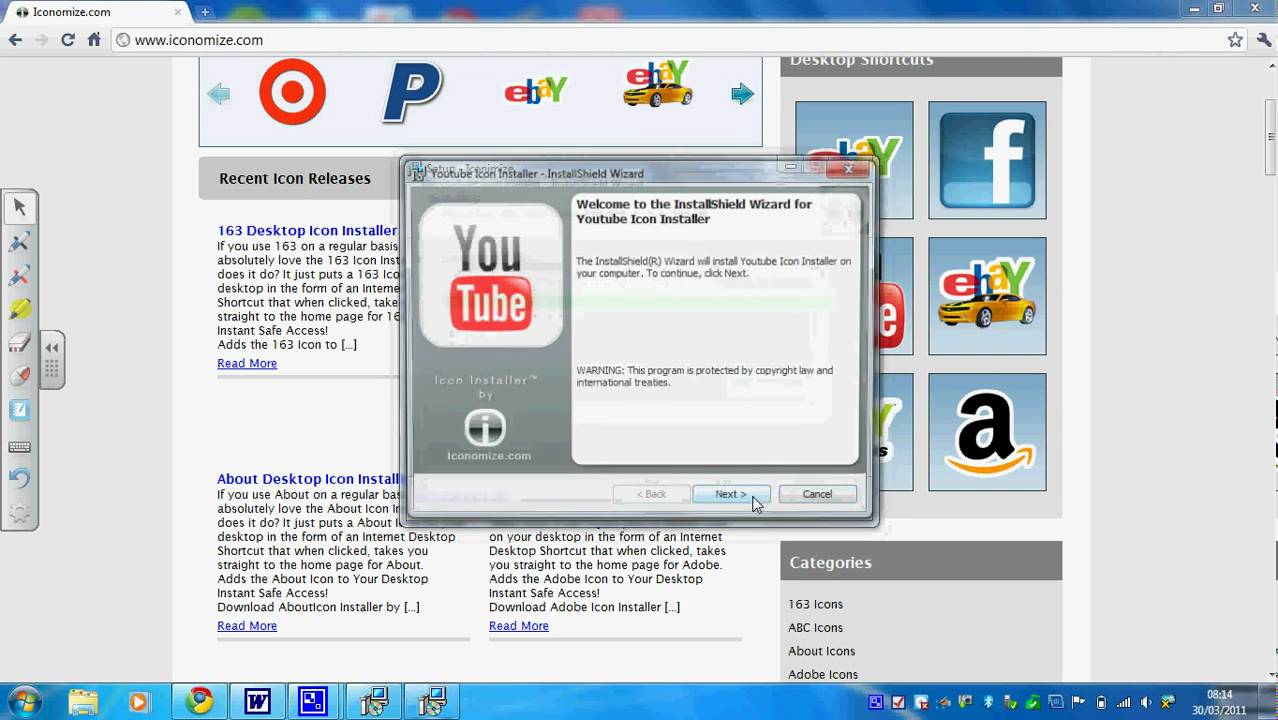
Task: Click the browser home icon
Action: [x=92, y=41]
